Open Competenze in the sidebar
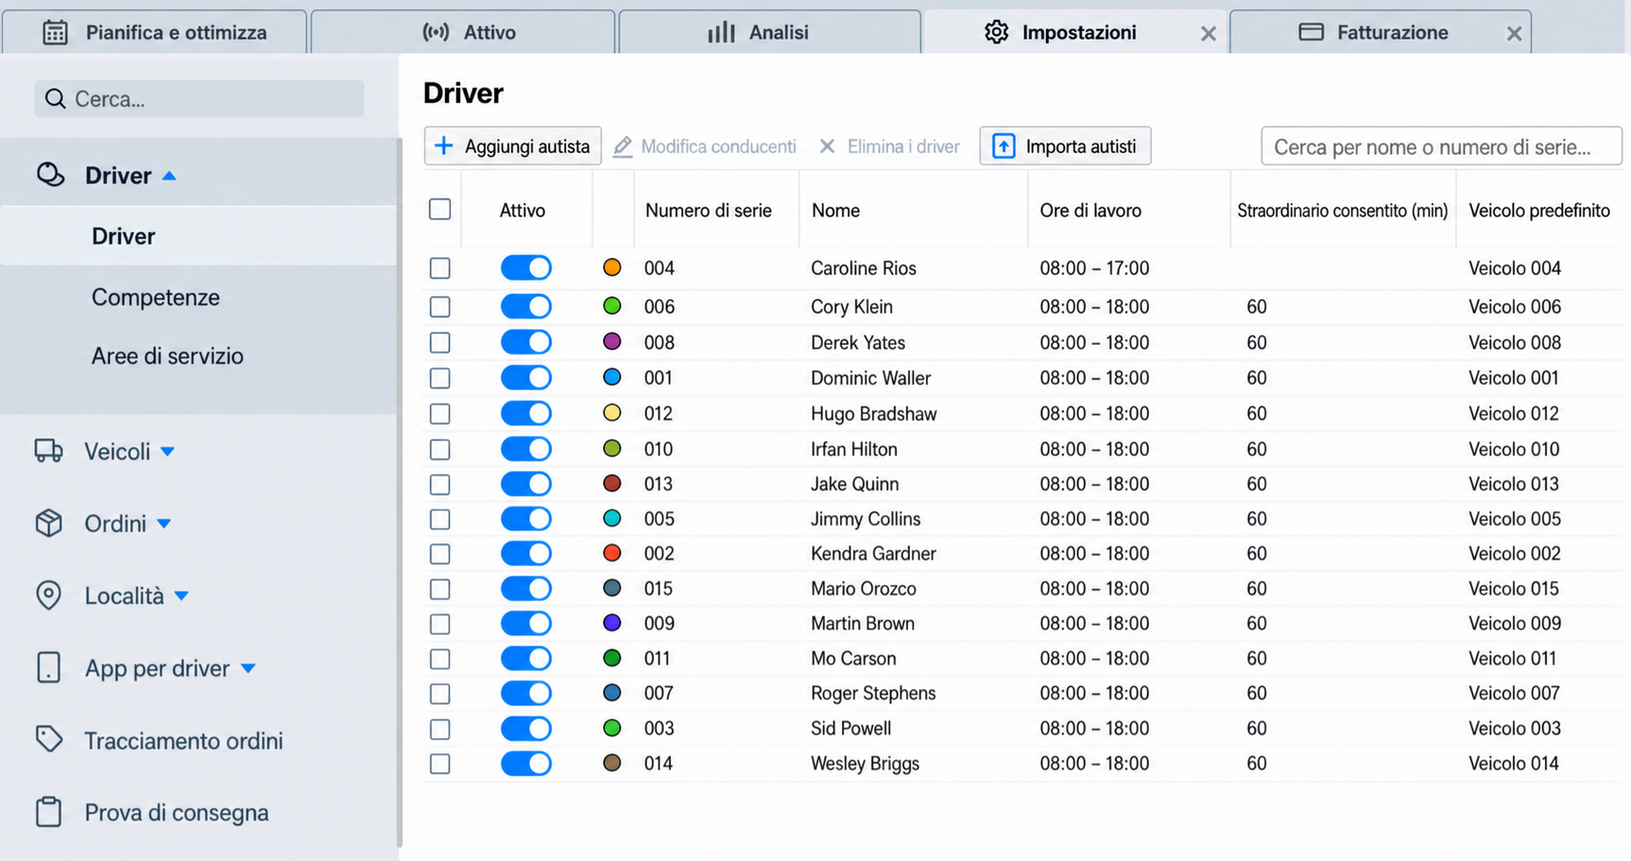The image size is (1631, 861). (x=156, y=297)
